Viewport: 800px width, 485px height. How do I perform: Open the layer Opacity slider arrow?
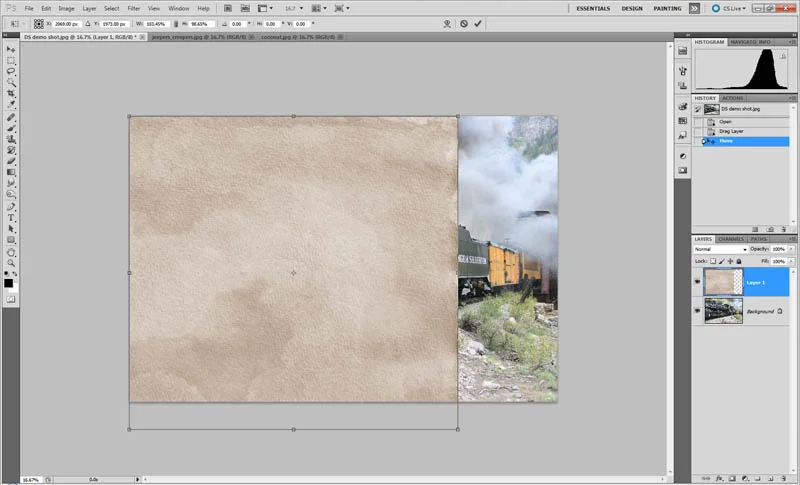(x=791, y=249)
